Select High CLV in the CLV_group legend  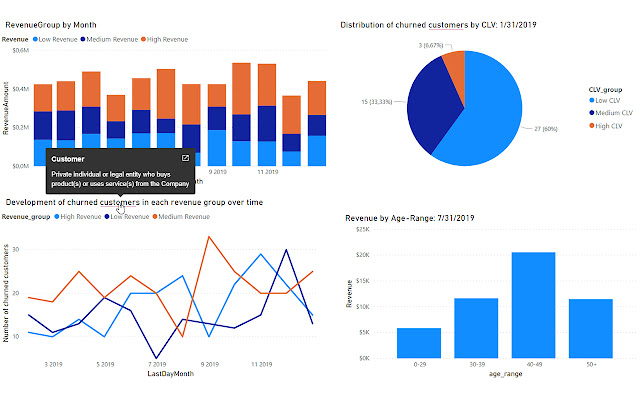(606, 126)
